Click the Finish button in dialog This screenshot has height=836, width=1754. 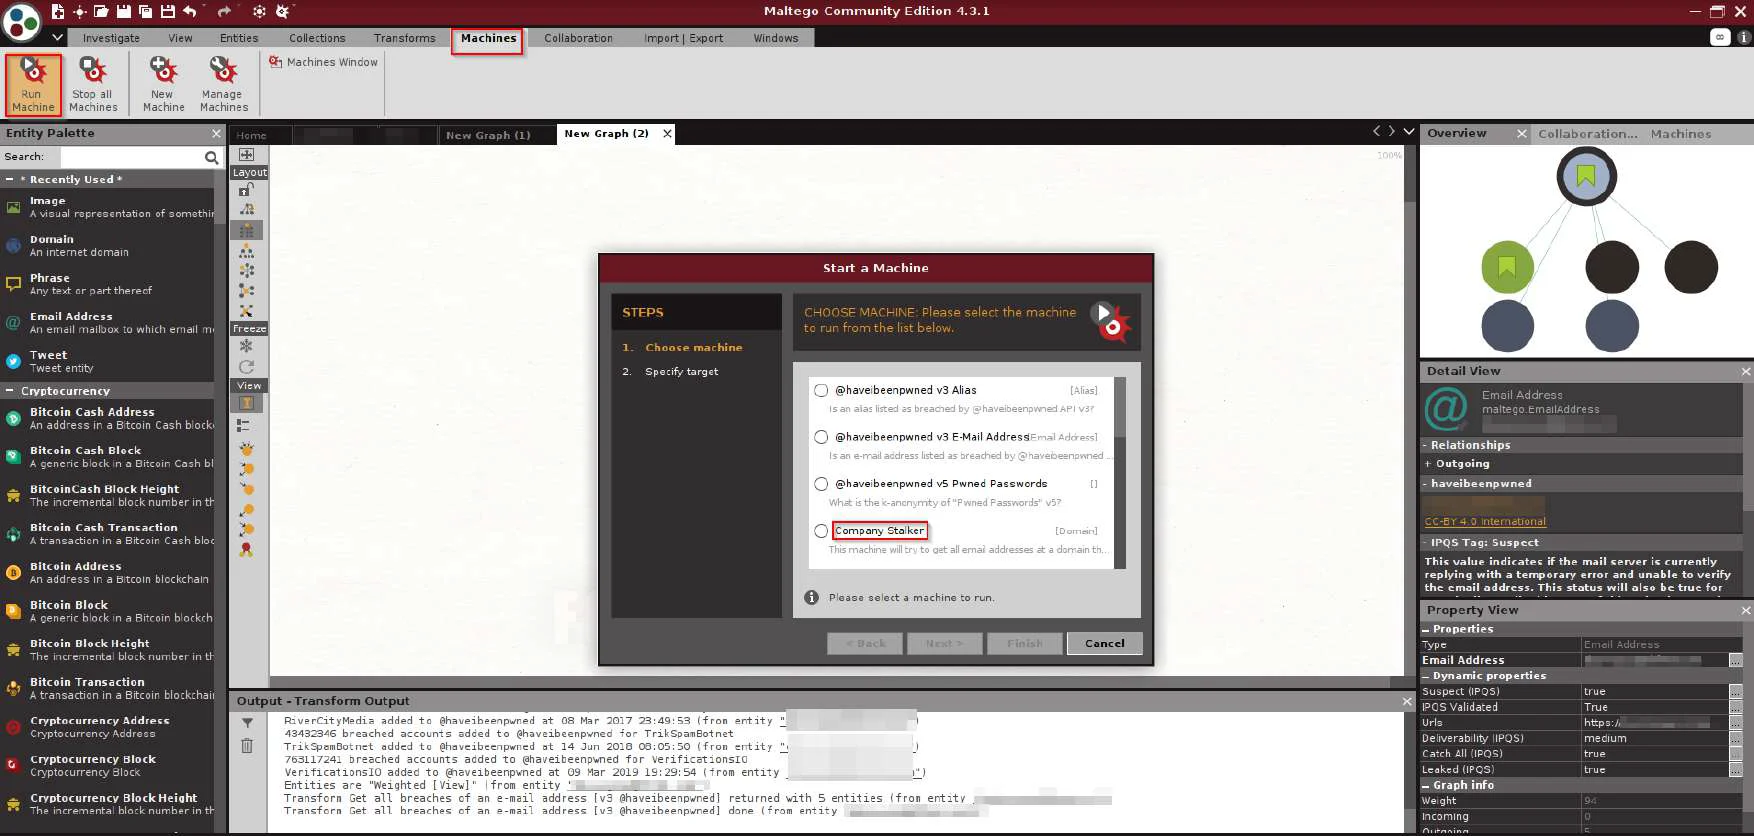[1024, 643]
